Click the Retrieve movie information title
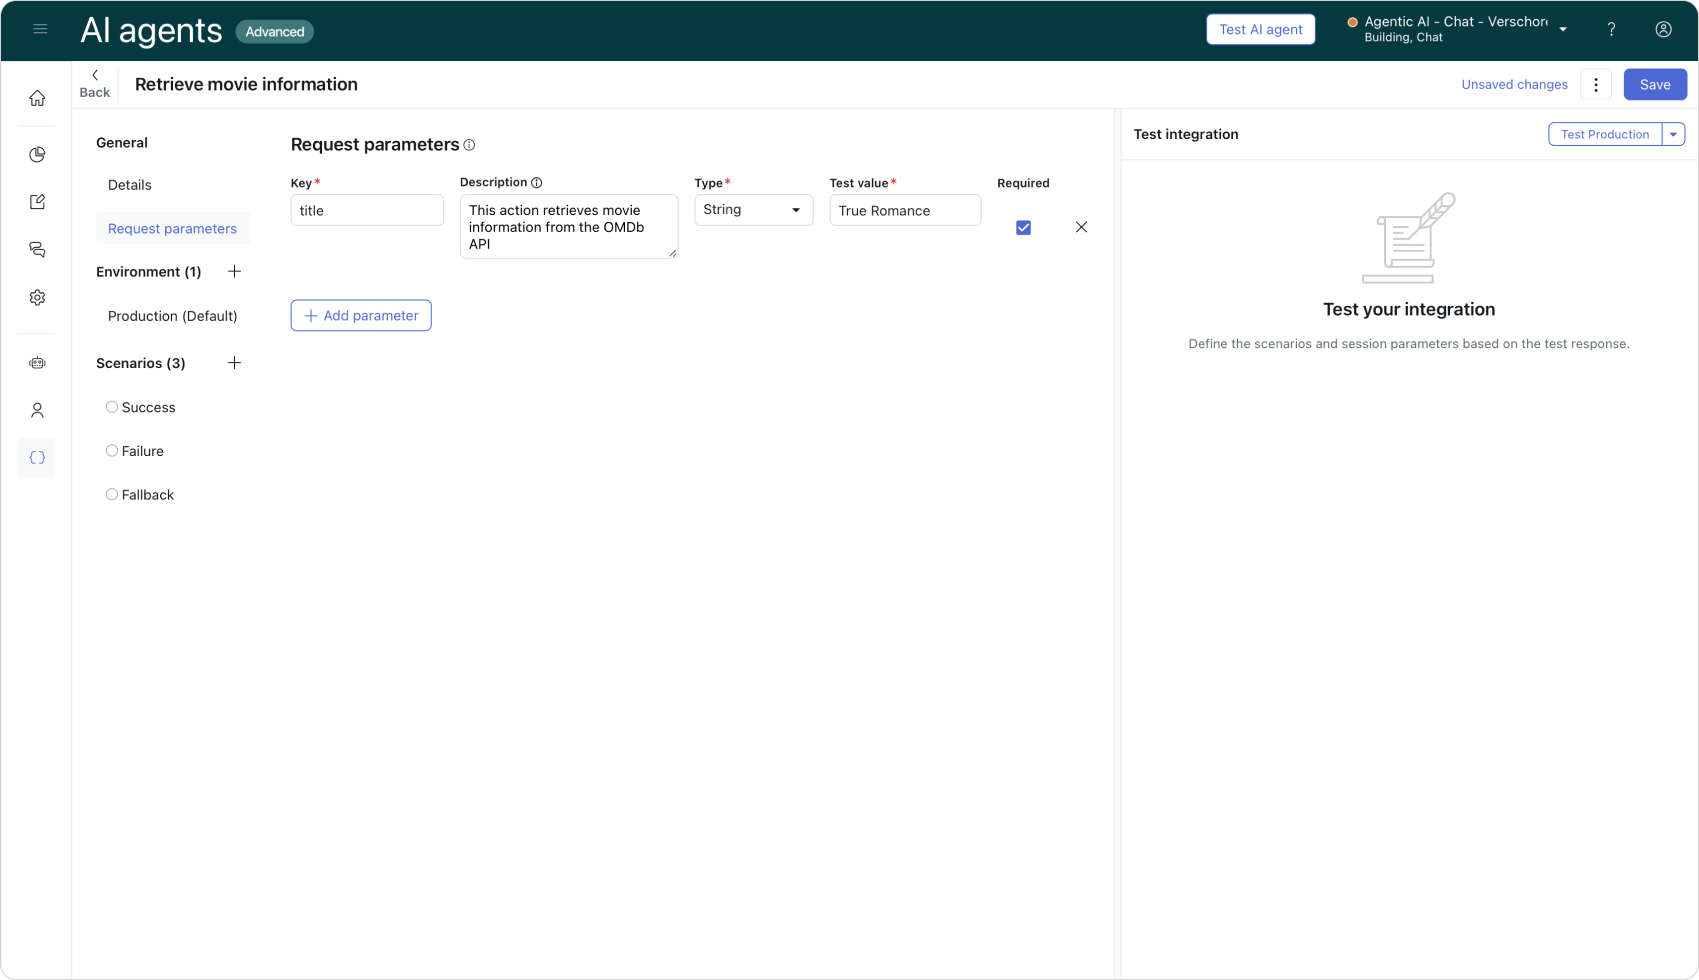Image resolution: width=1699 pixels, height=980 pixels. (246, 85)
